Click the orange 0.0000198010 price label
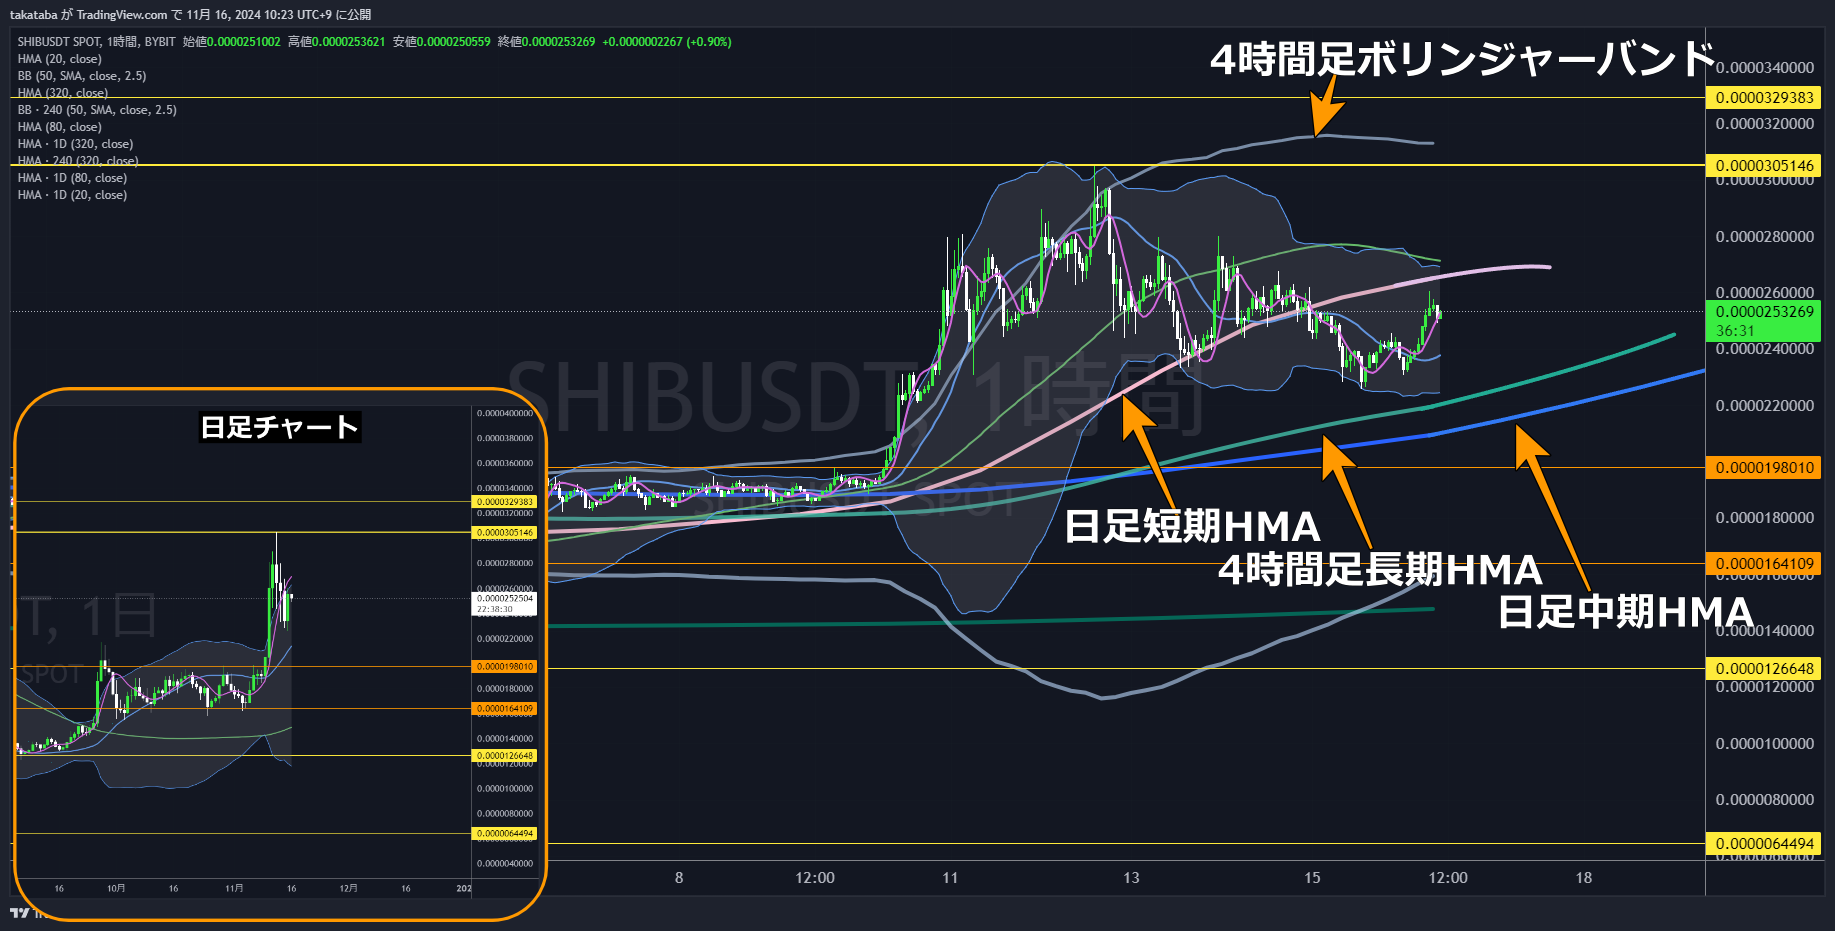Viewport: 1835px width, 931px height. pos(1764,468)
